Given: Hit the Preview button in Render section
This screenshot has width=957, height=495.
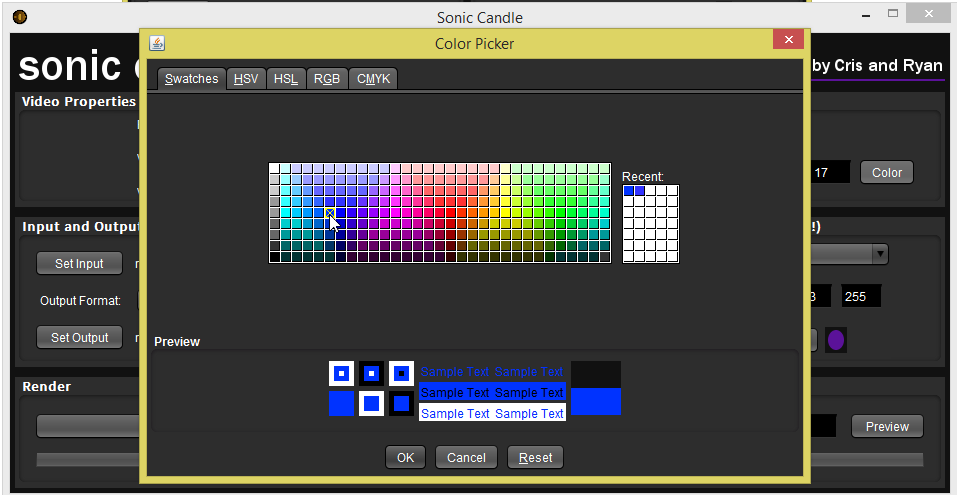Looking at the screenshot, I should [x=887, y=426].
